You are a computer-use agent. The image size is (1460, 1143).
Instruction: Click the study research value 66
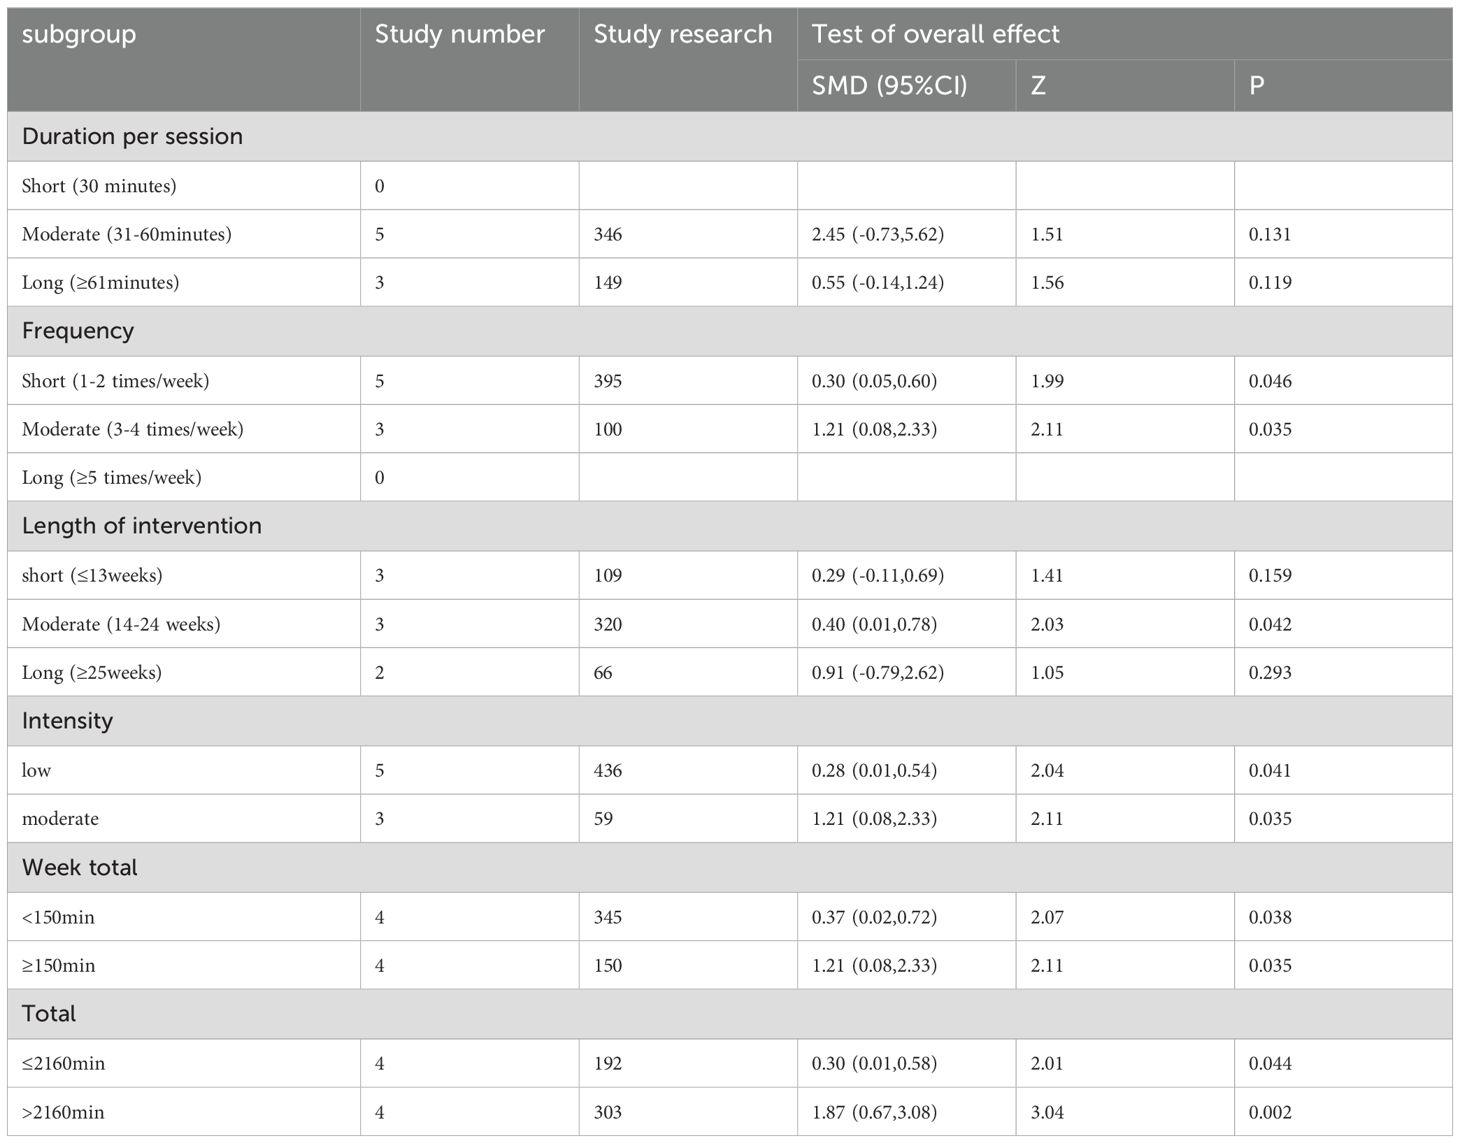tap(603, 673)
